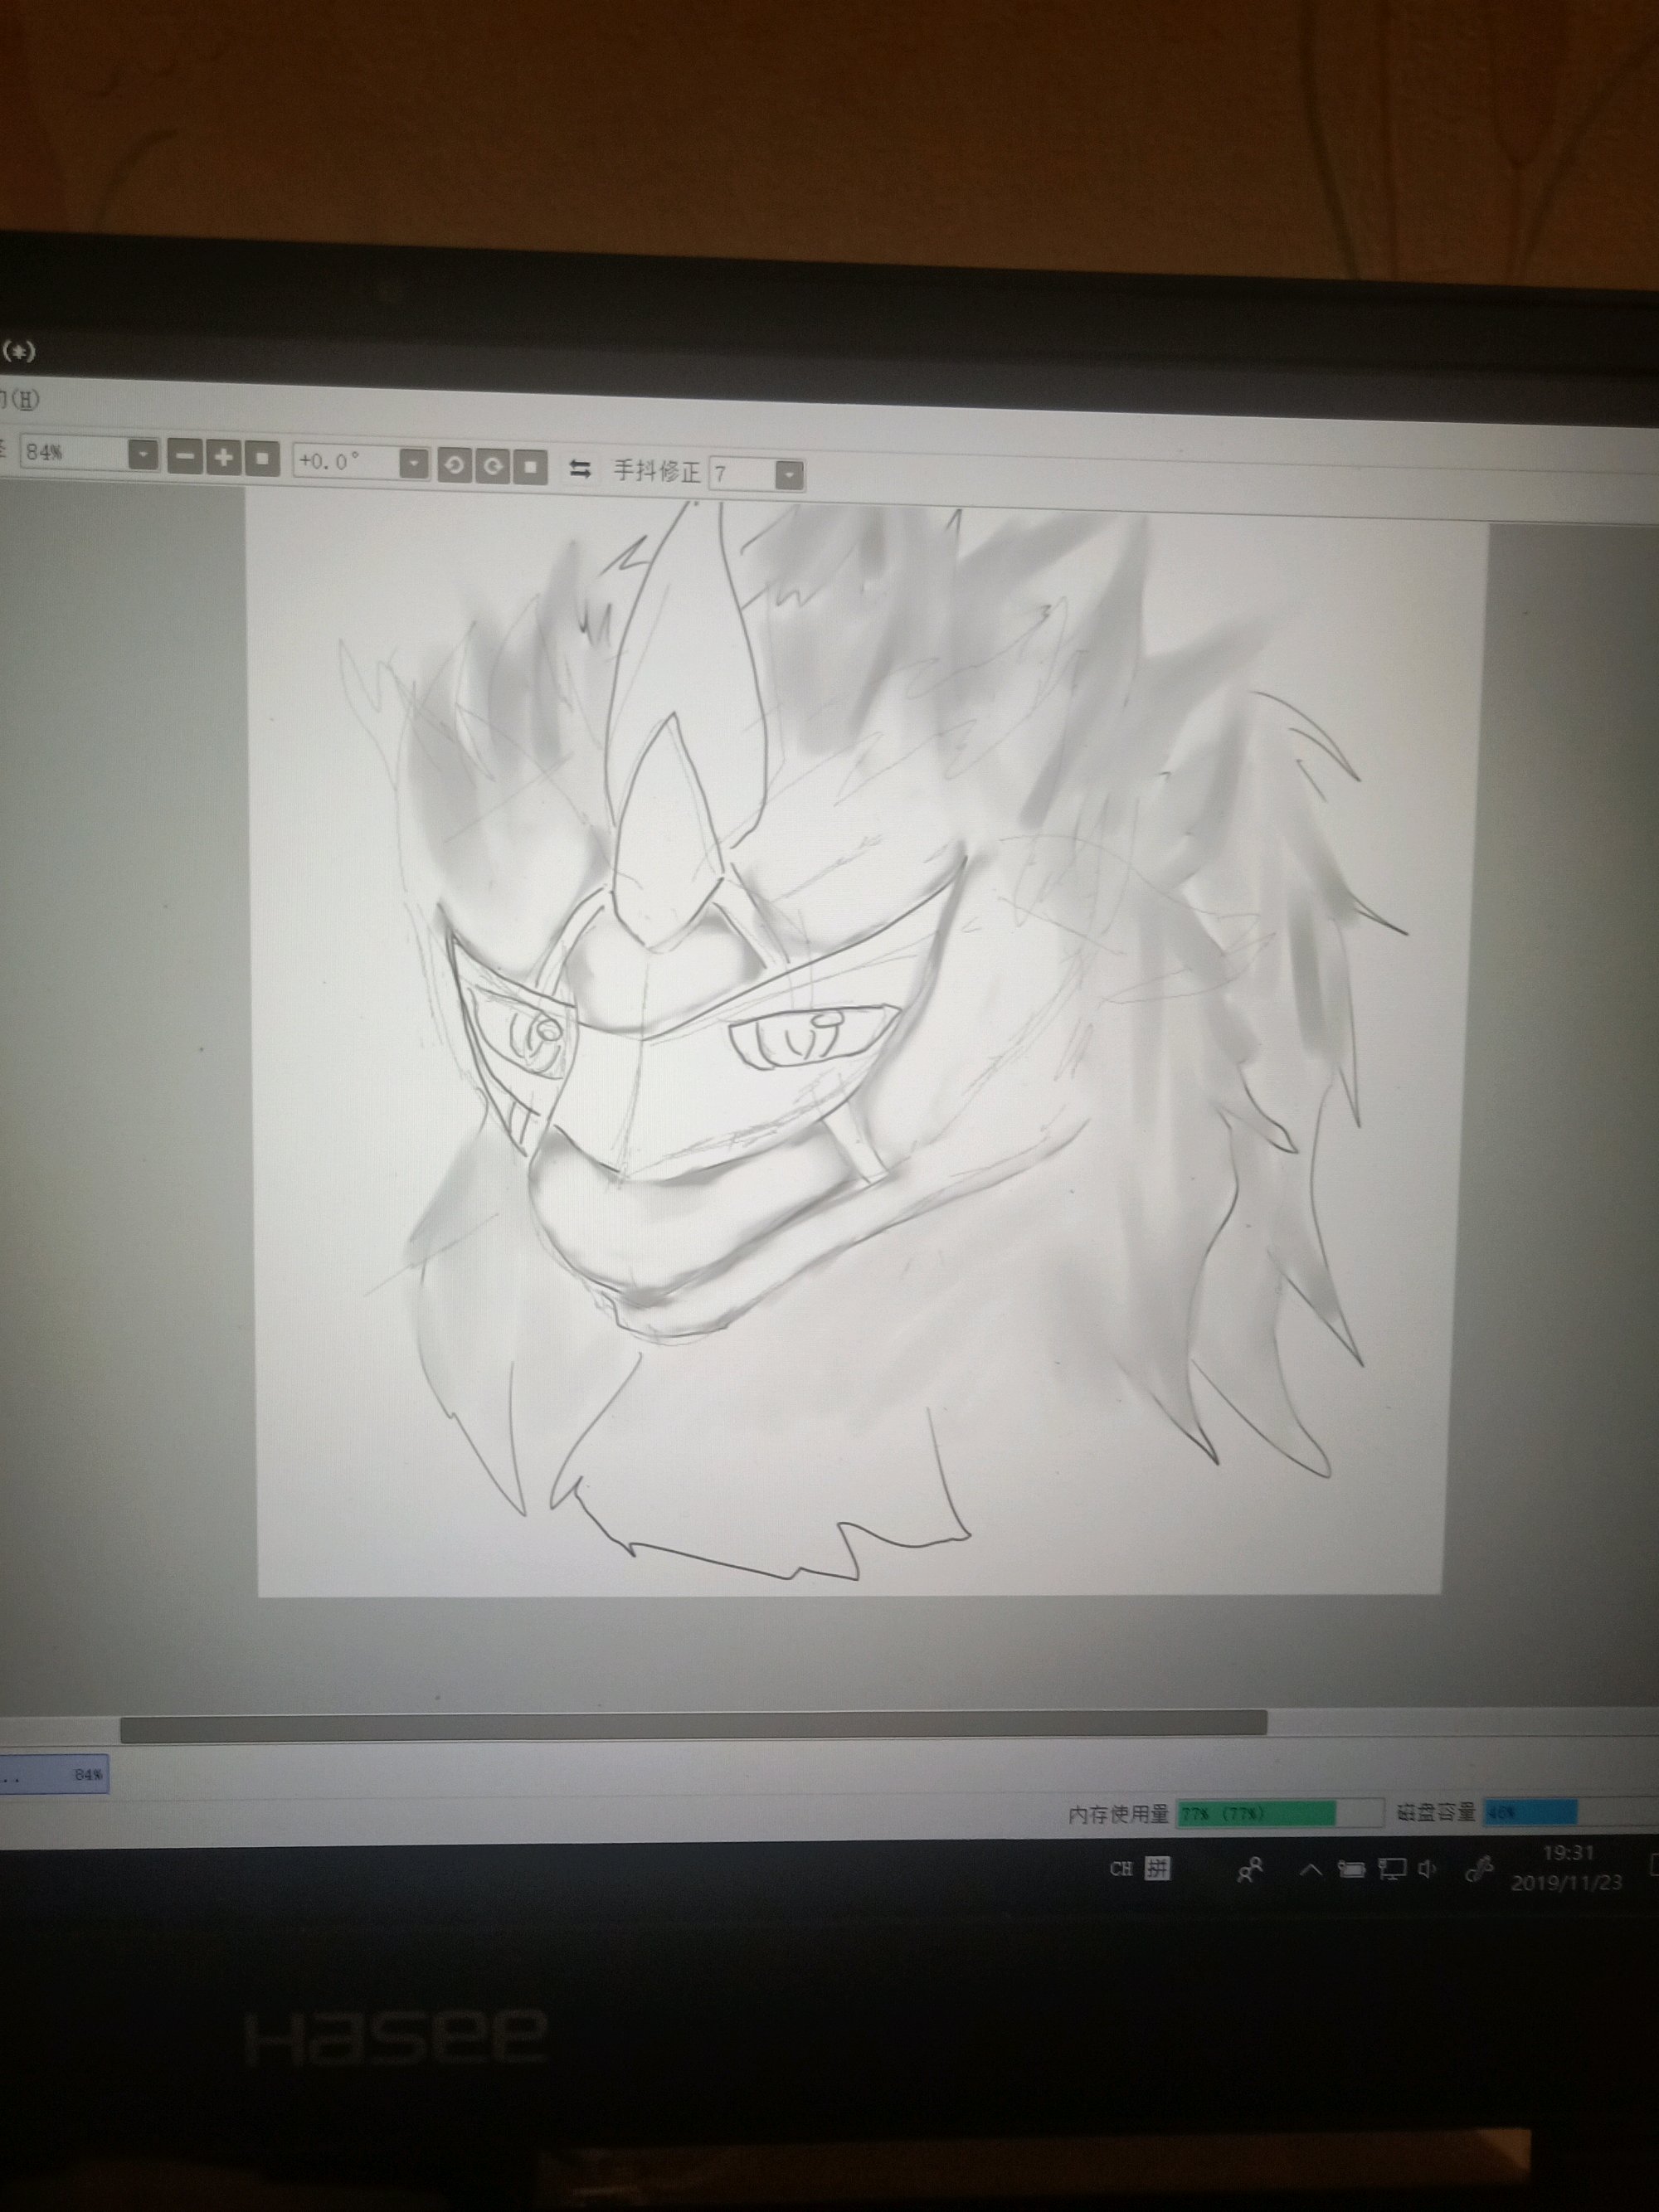The image size is (1659, 2212).
Task: Rotate canvas clockwise
Action: (x=492, y=466)
